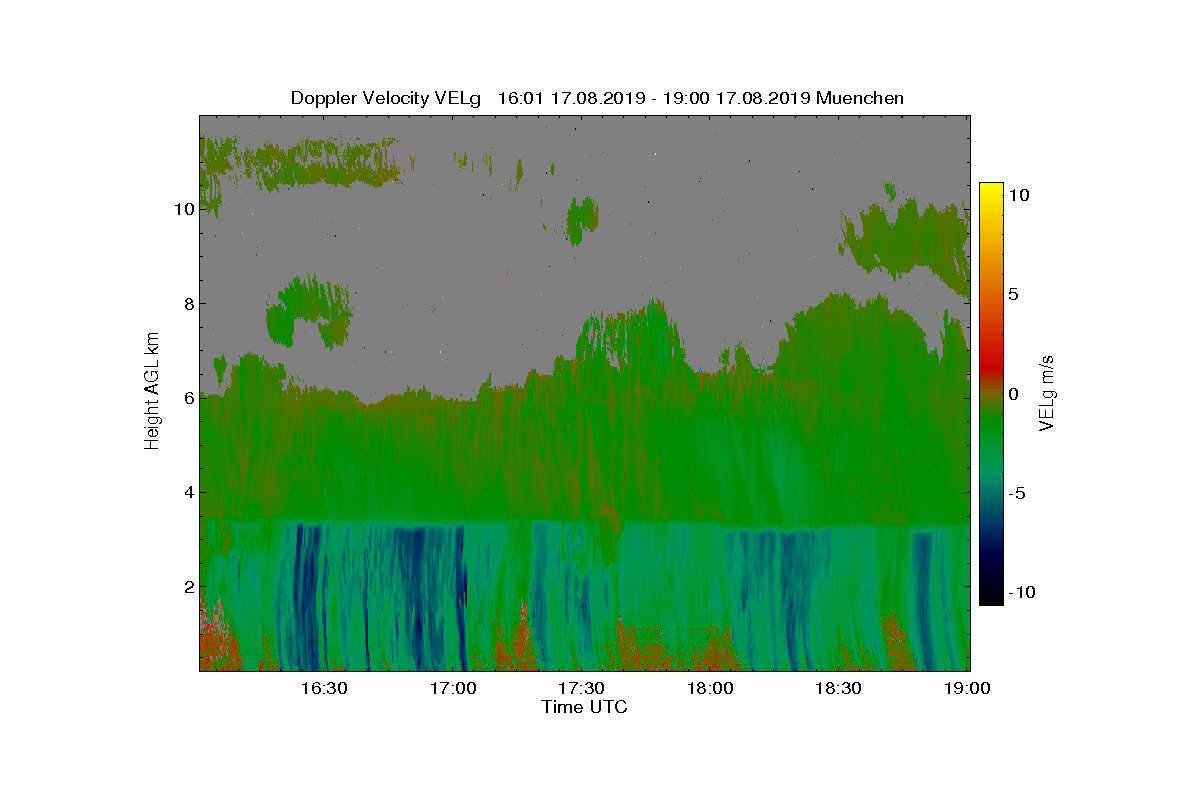
Task: Click the 17:30 time tick label
Action: coord(581,688)
